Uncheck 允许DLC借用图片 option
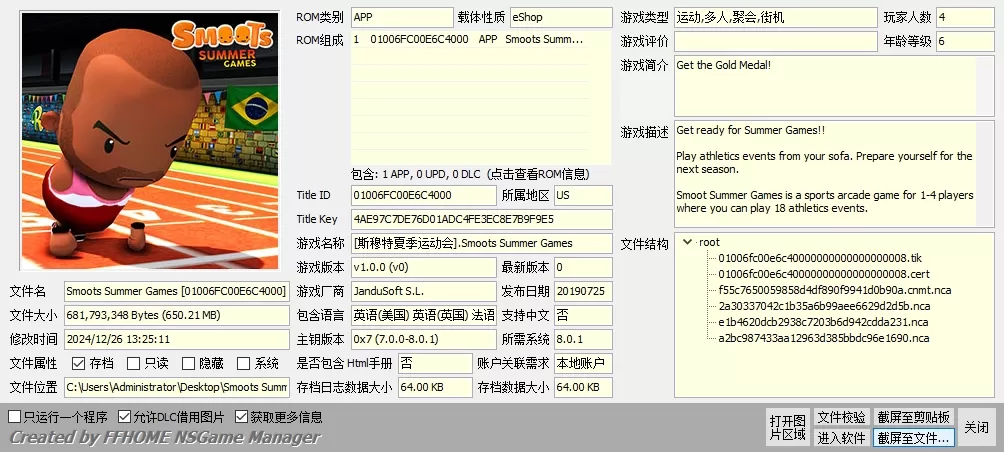Viewport: 1004px width, 452px height. tap(125, 417)
